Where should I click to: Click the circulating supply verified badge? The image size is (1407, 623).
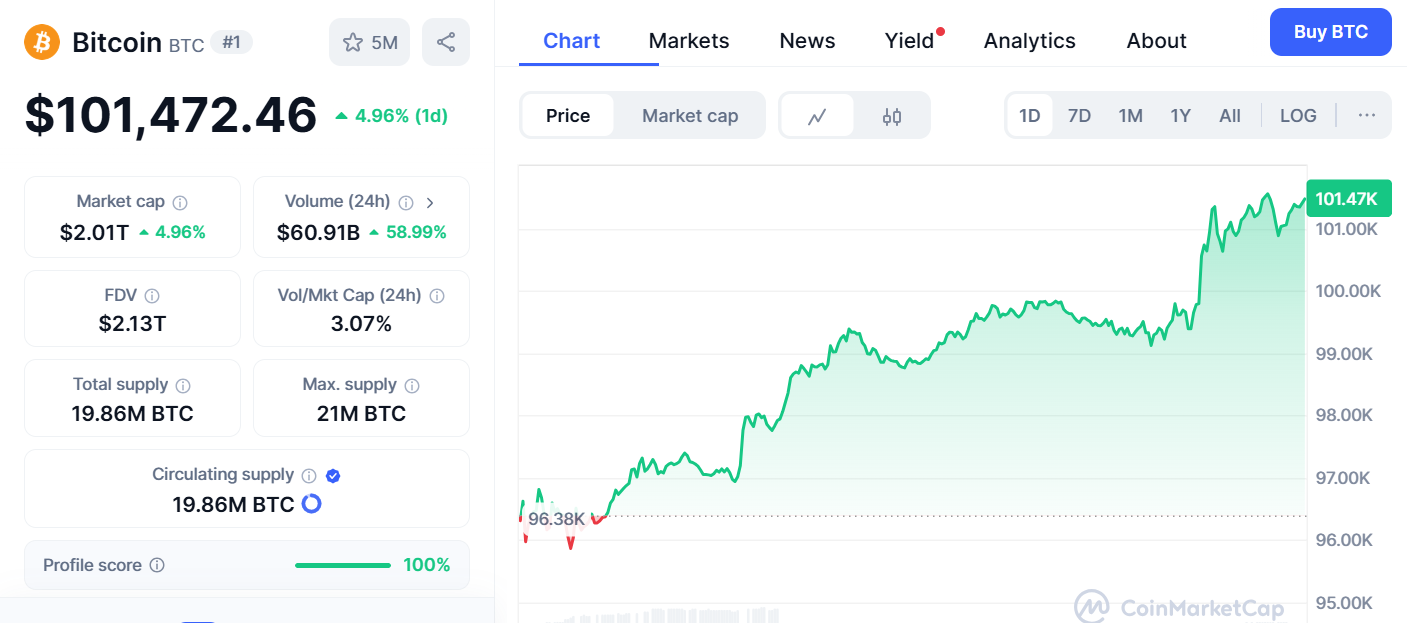[333, 476]
